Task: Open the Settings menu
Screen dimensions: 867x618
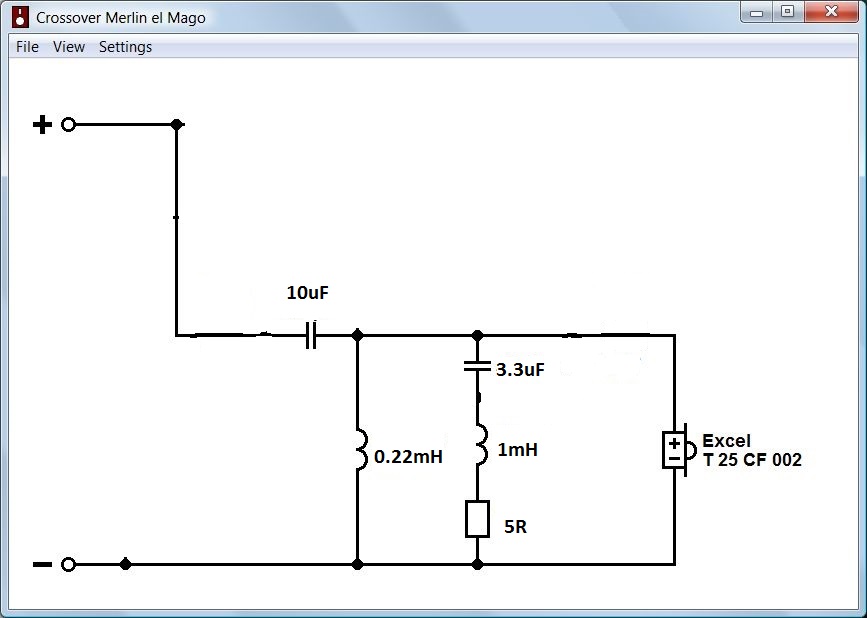Action: [x=125, y=47]
